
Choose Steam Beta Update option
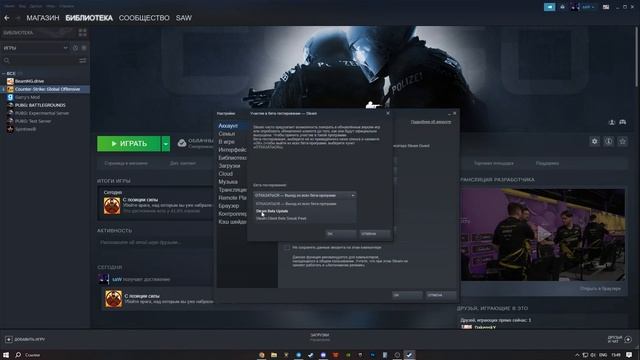pos(304,211)
